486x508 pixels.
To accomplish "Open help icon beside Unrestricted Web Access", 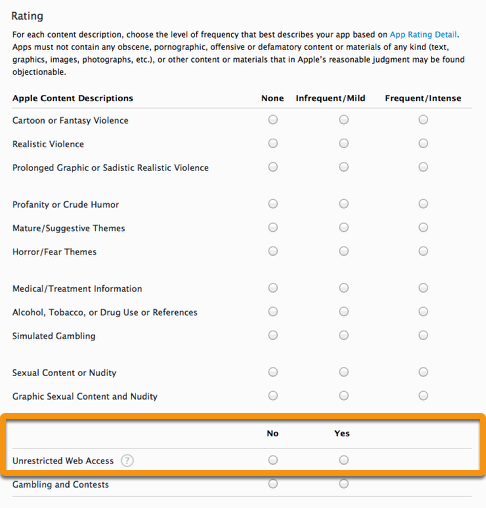I will pyautogui.click(x=127, y=461).
